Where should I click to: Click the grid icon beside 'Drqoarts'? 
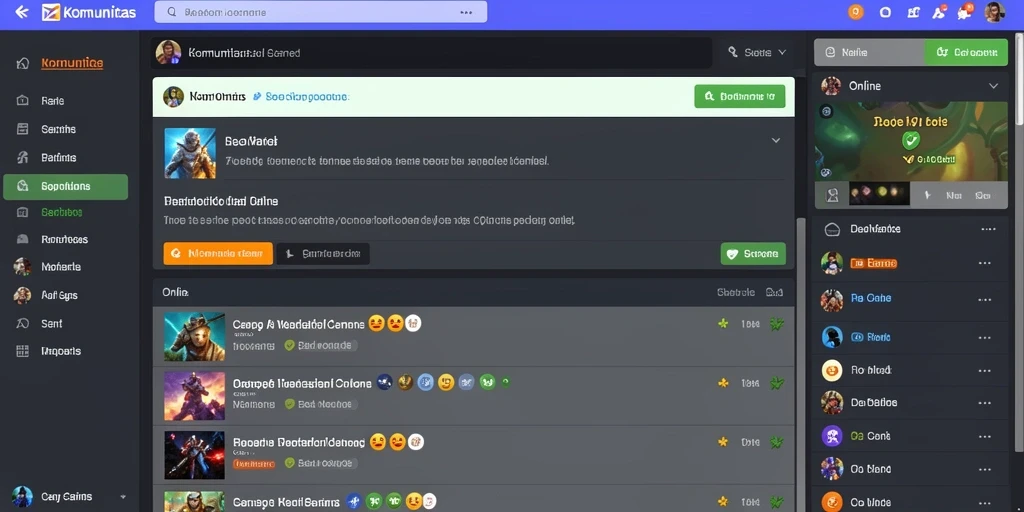click(x=22, y=351)
